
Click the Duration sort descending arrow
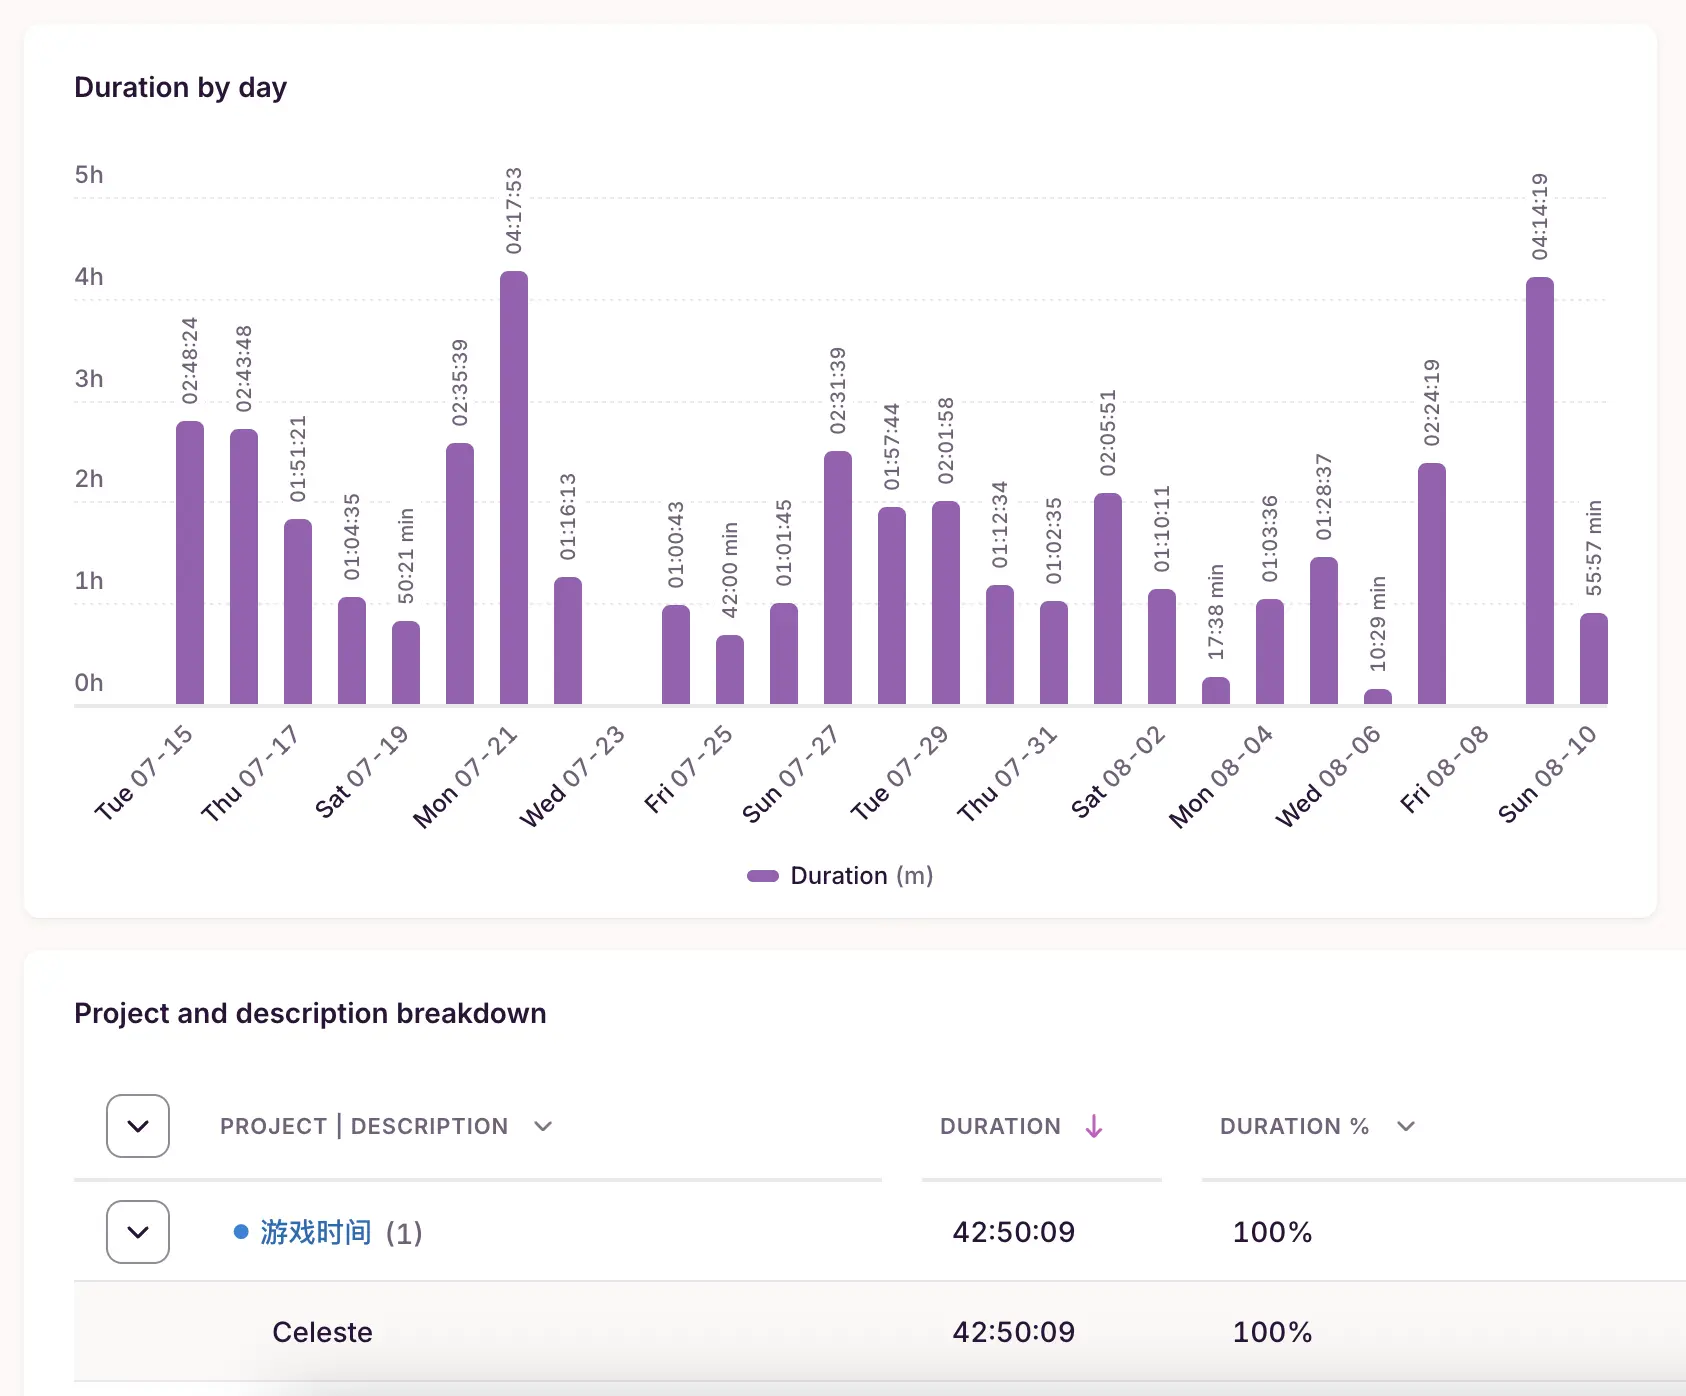pyautogui.click(x=1094, y=1127)
